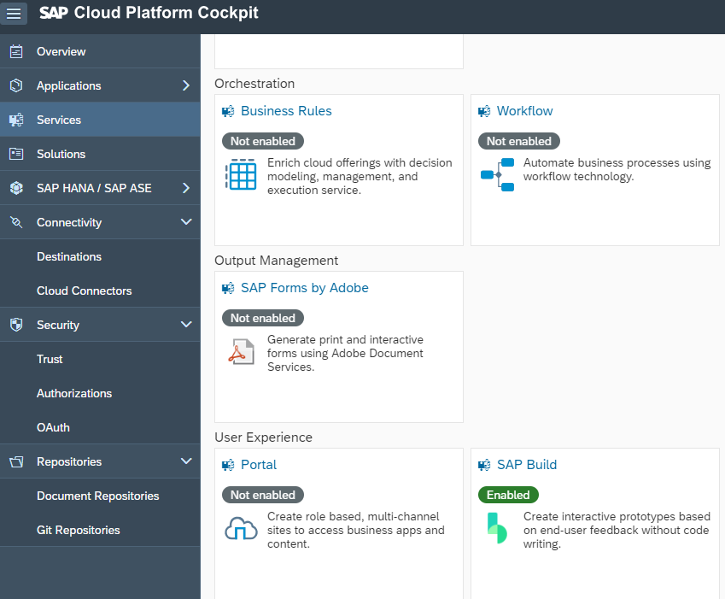Open the SAP Forms by Adobe link
This screenshot has width=725, height=599.
tap(305, 288)
